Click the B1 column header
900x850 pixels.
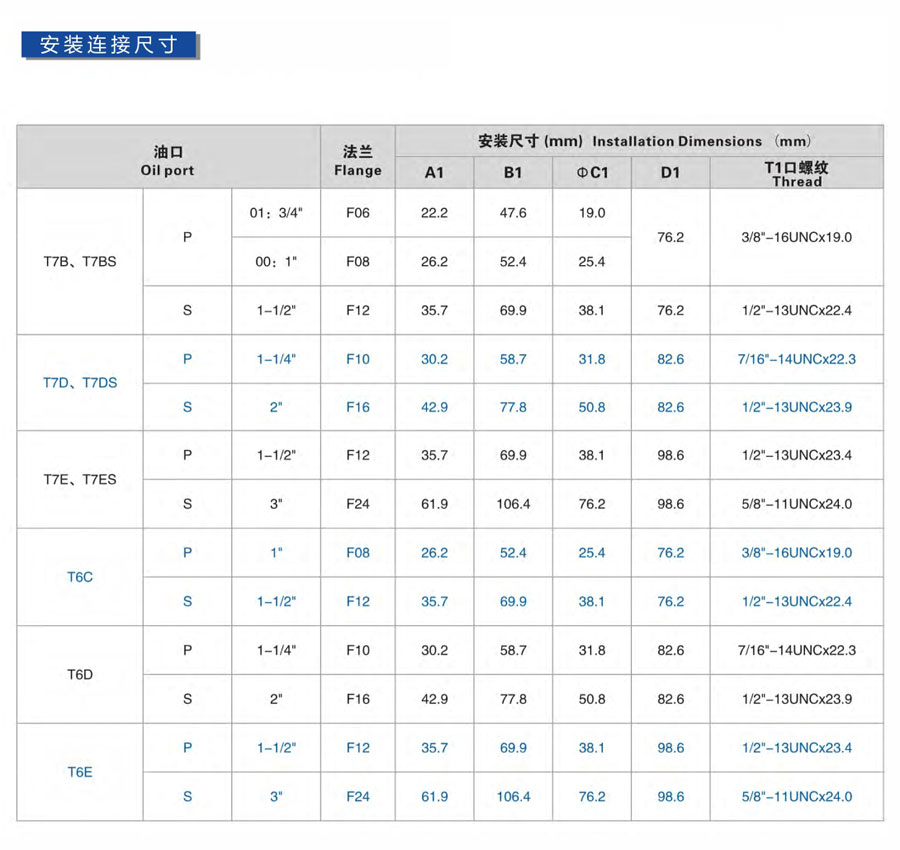513,172
